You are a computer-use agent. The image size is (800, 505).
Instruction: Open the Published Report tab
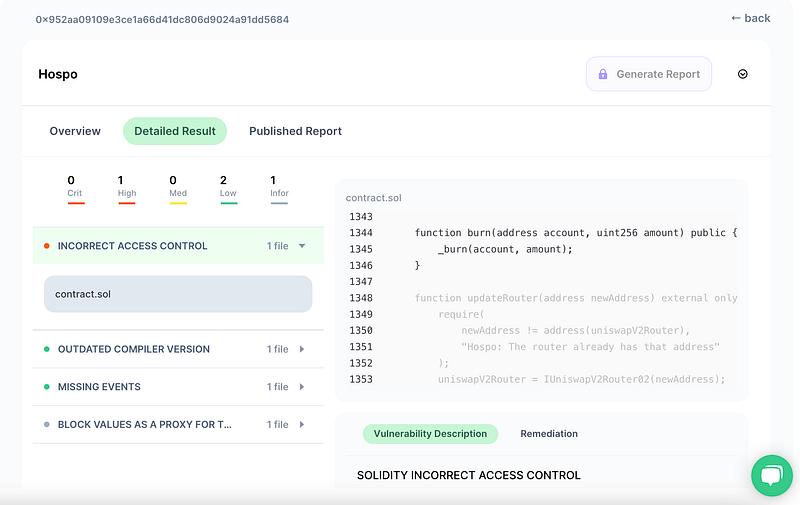point(295,131)
